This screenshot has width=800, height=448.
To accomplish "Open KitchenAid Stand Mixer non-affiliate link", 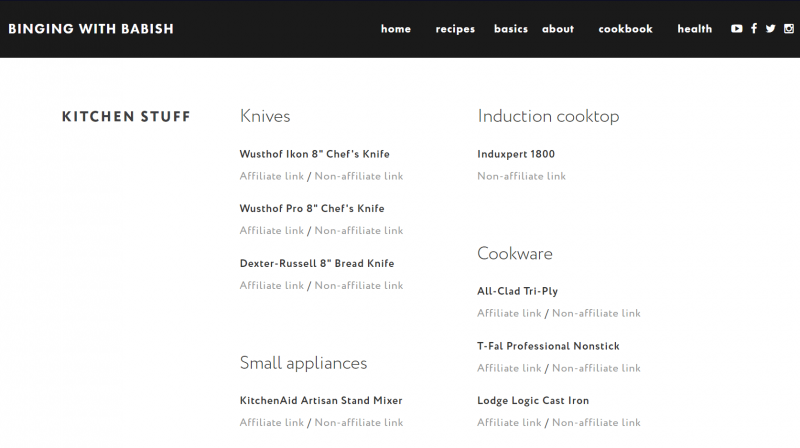I will 359,423.
